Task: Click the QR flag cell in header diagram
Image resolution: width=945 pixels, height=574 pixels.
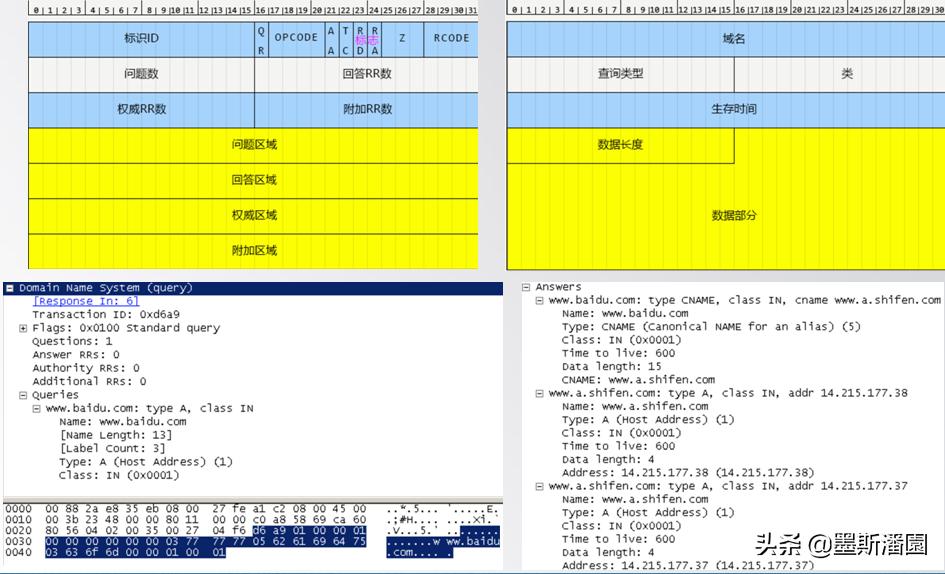Action: [x=261, y=39]
